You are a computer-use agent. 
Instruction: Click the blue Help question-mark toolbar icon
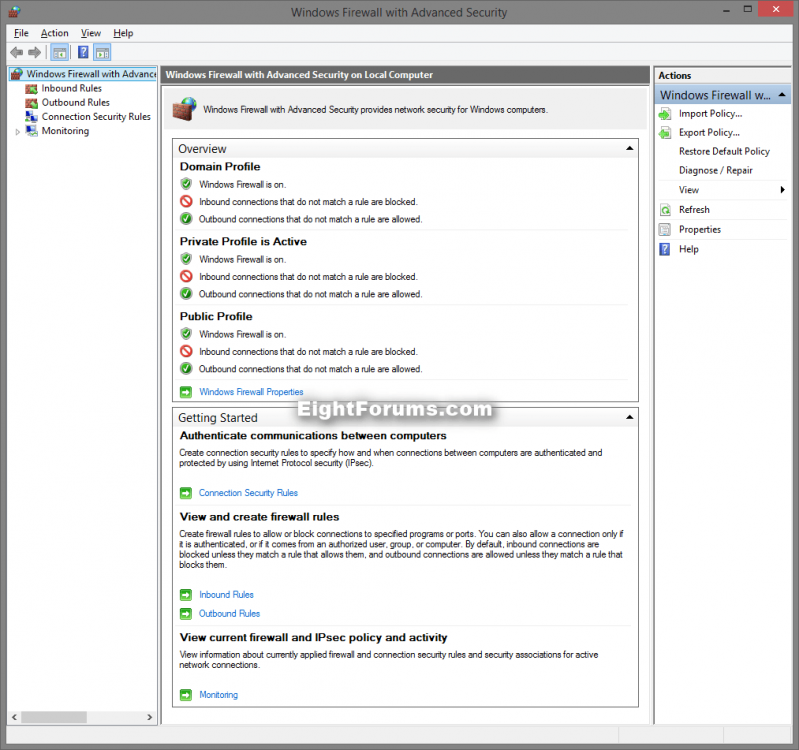(83, 52)
